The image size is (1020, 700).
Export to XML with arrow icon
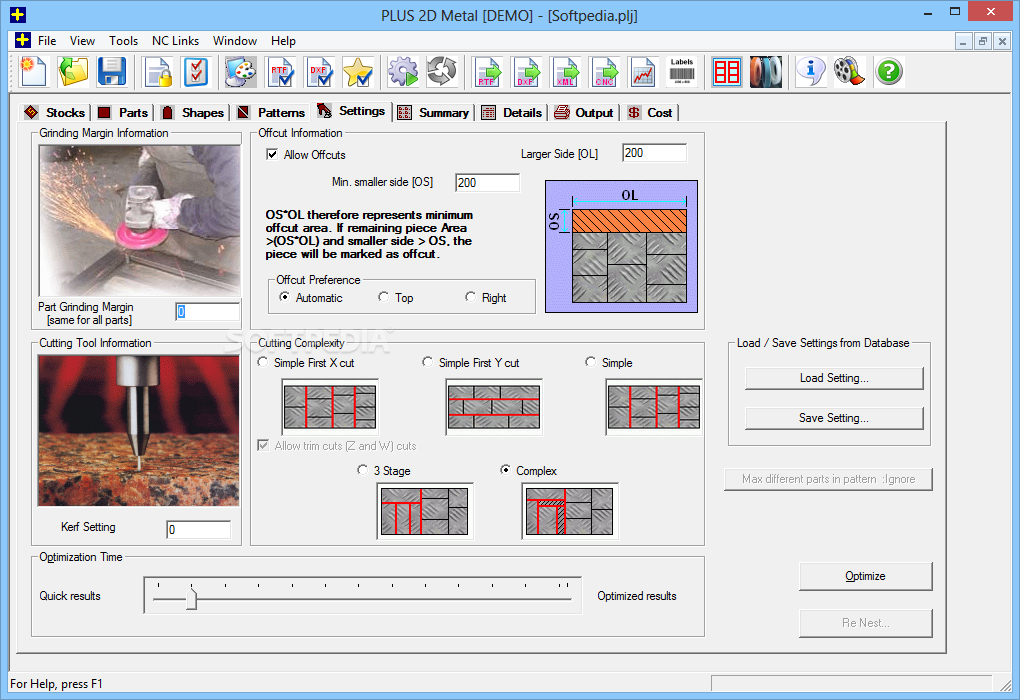point(565,72)
